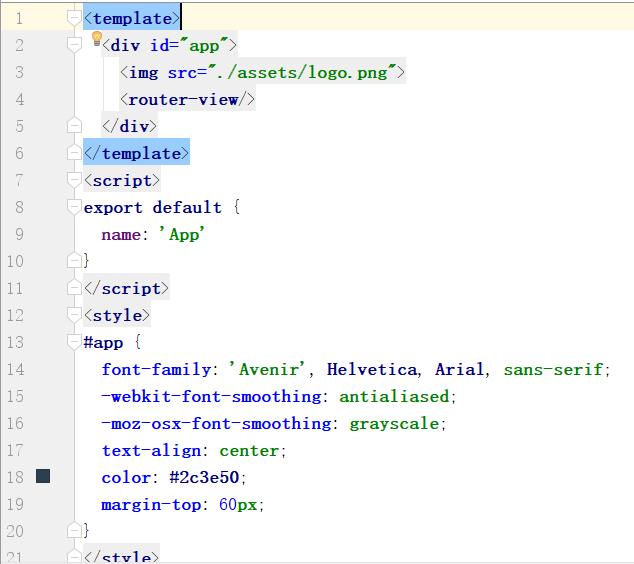Click the export default statement
This screenshot has height=564, width=634.
click(153, 207)
